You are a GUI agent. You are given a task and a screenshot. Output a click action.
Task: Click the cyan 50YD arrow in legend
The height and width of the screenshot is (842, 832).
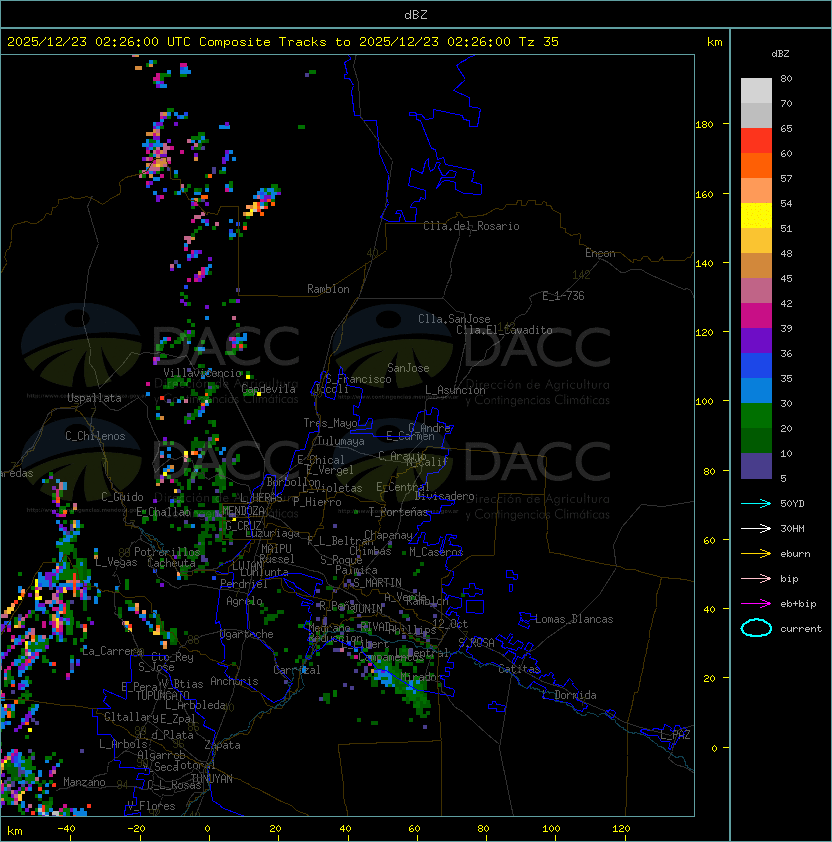tap(756, 503)
